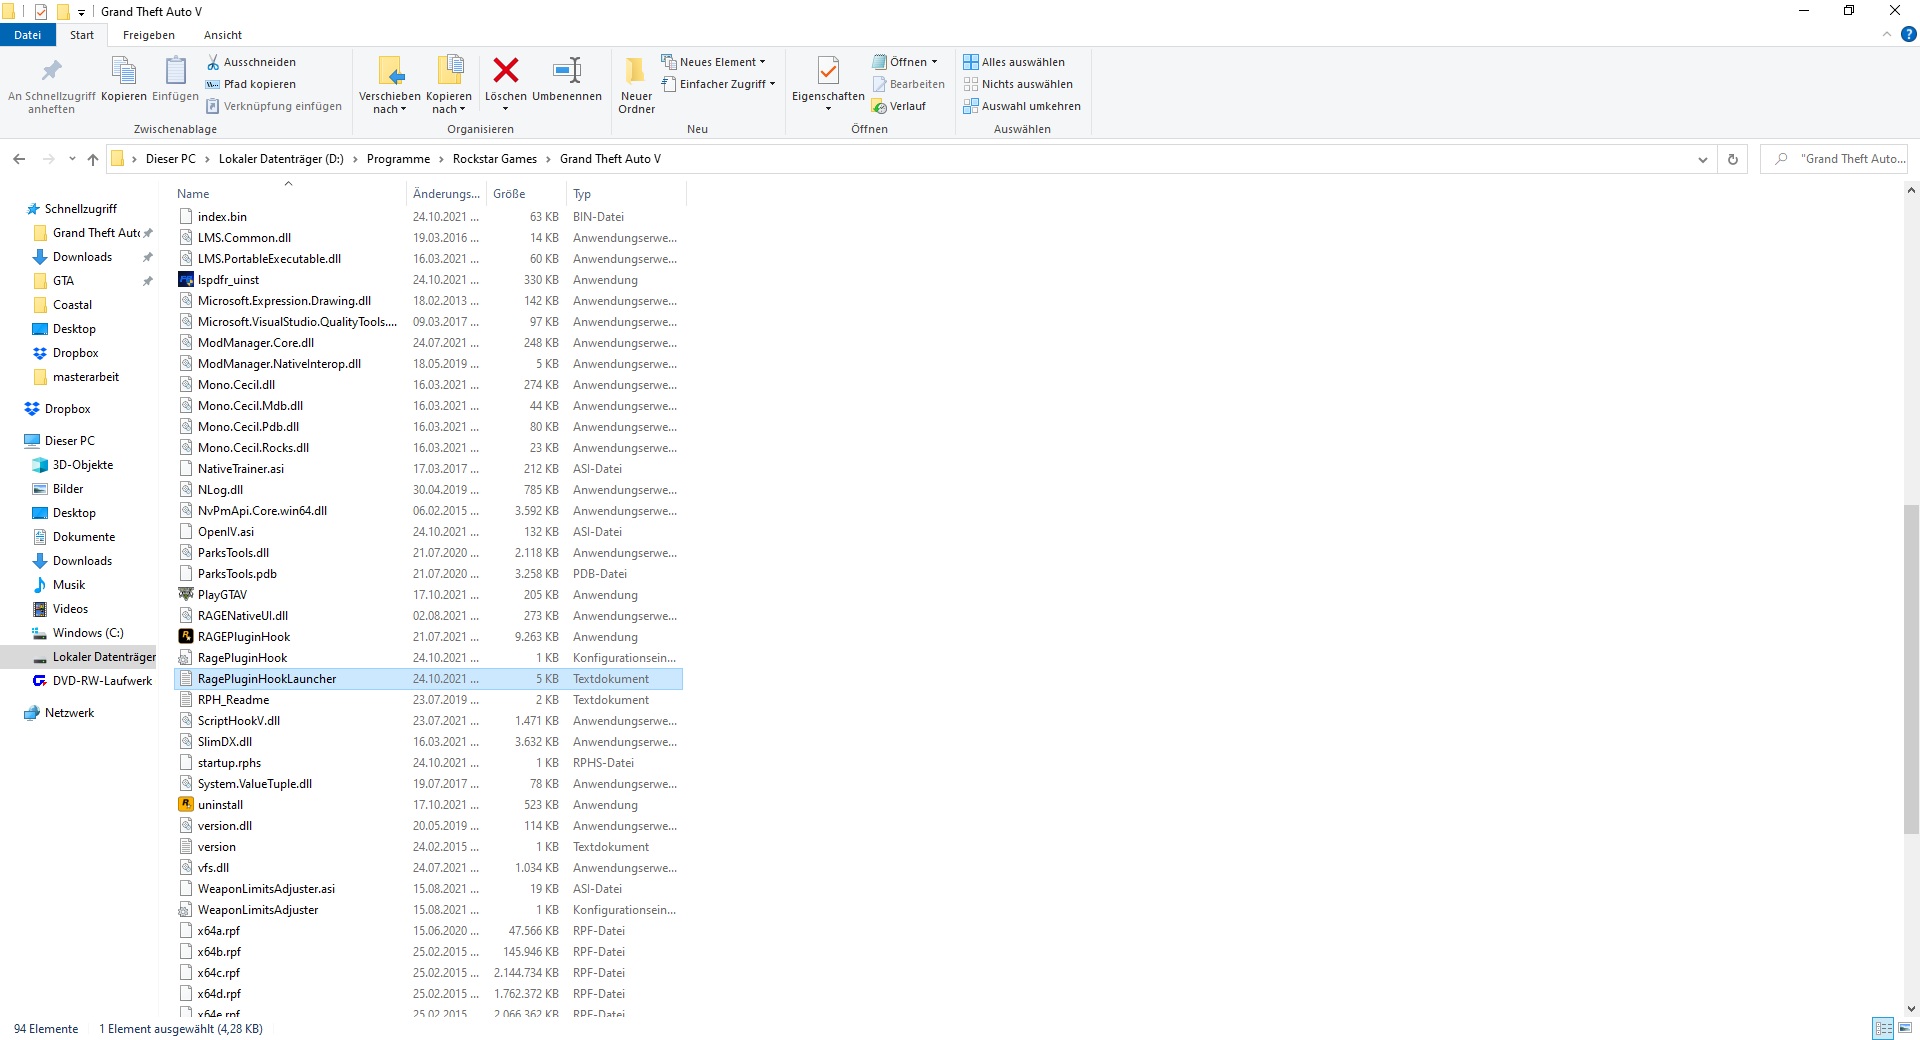Click Bearbeiten in ribbon
This screenshot has width=1920, height=1040.
point(908,84)
